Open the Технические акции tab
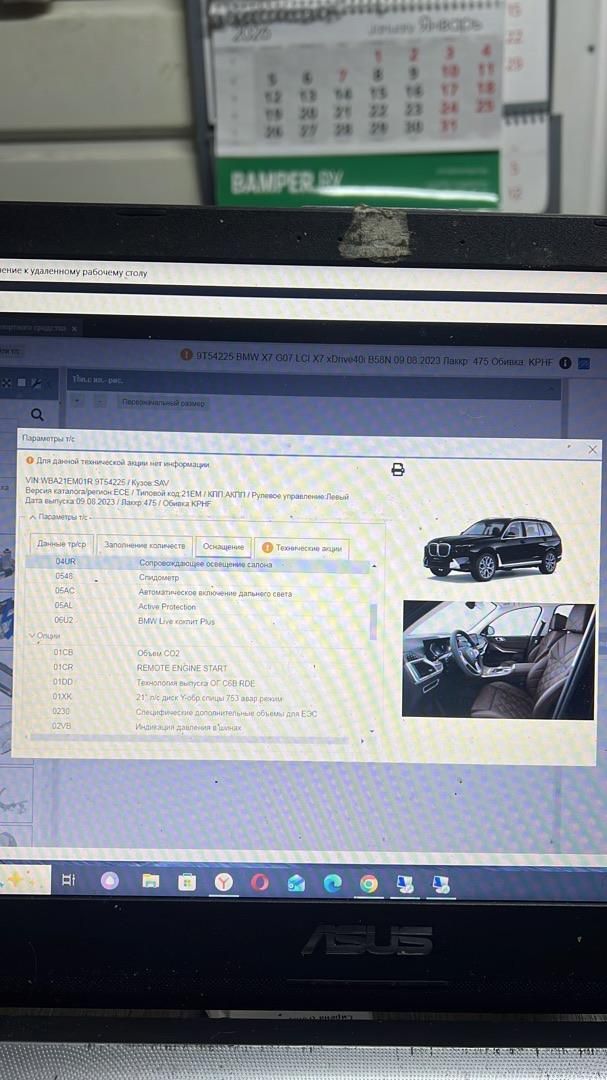Screen dimensions: 607x1080 (302, 548)
